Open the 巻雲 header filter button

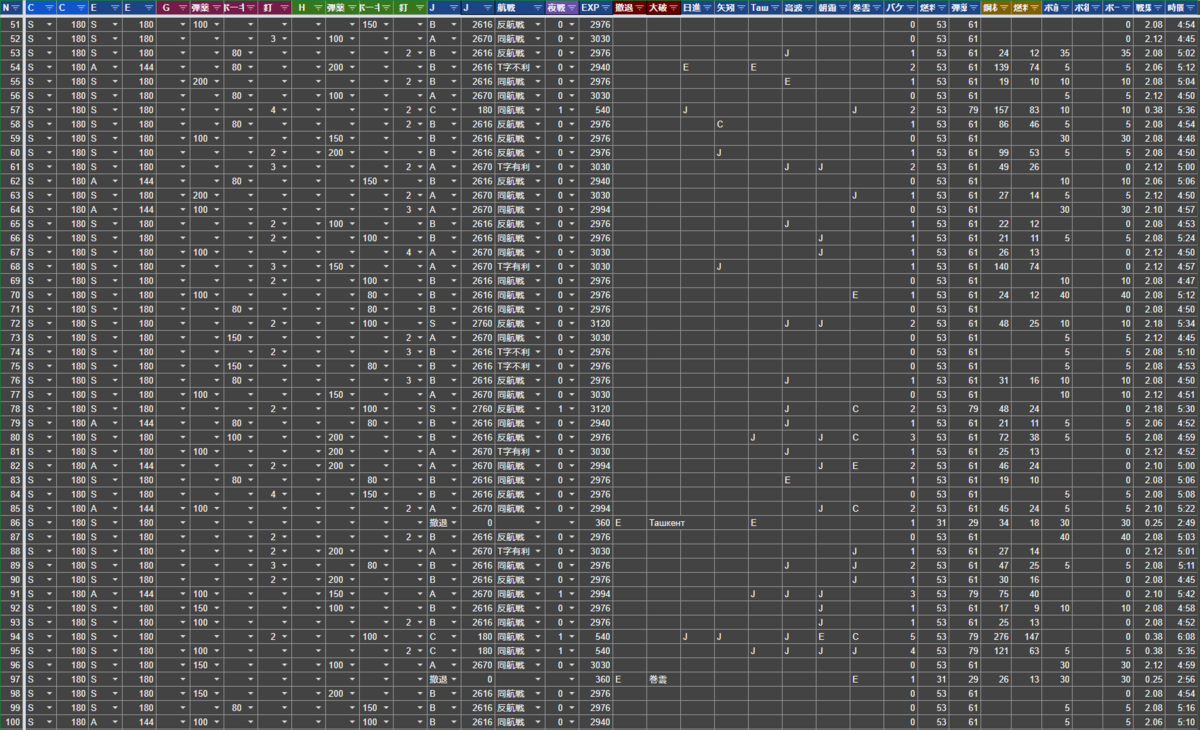(x=877, y=8)
